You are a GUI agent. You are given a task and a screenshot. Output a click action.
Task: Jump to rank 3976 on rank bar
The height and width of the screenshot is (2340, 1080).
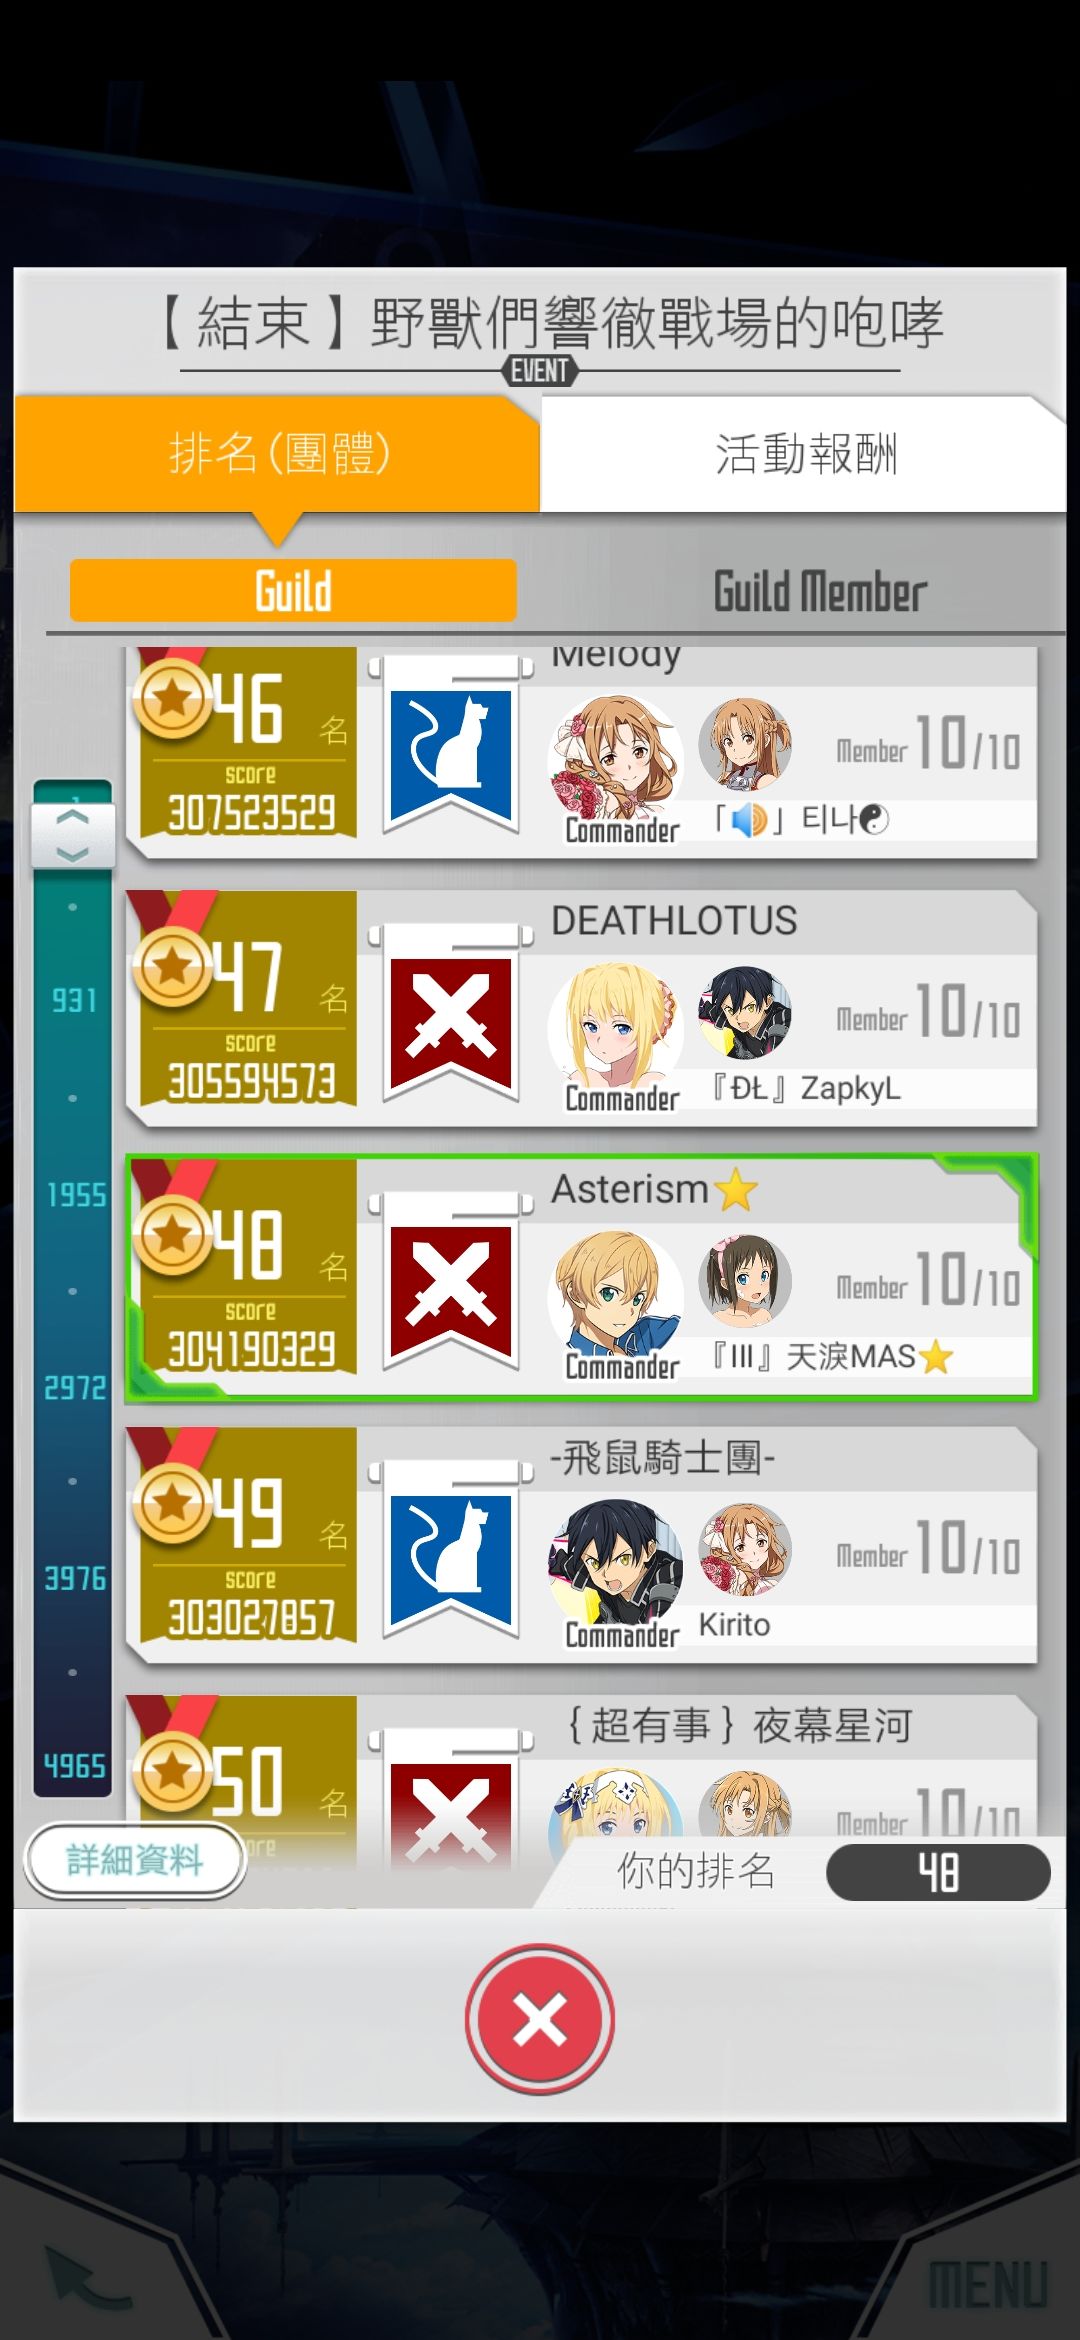click(75, 1578)
